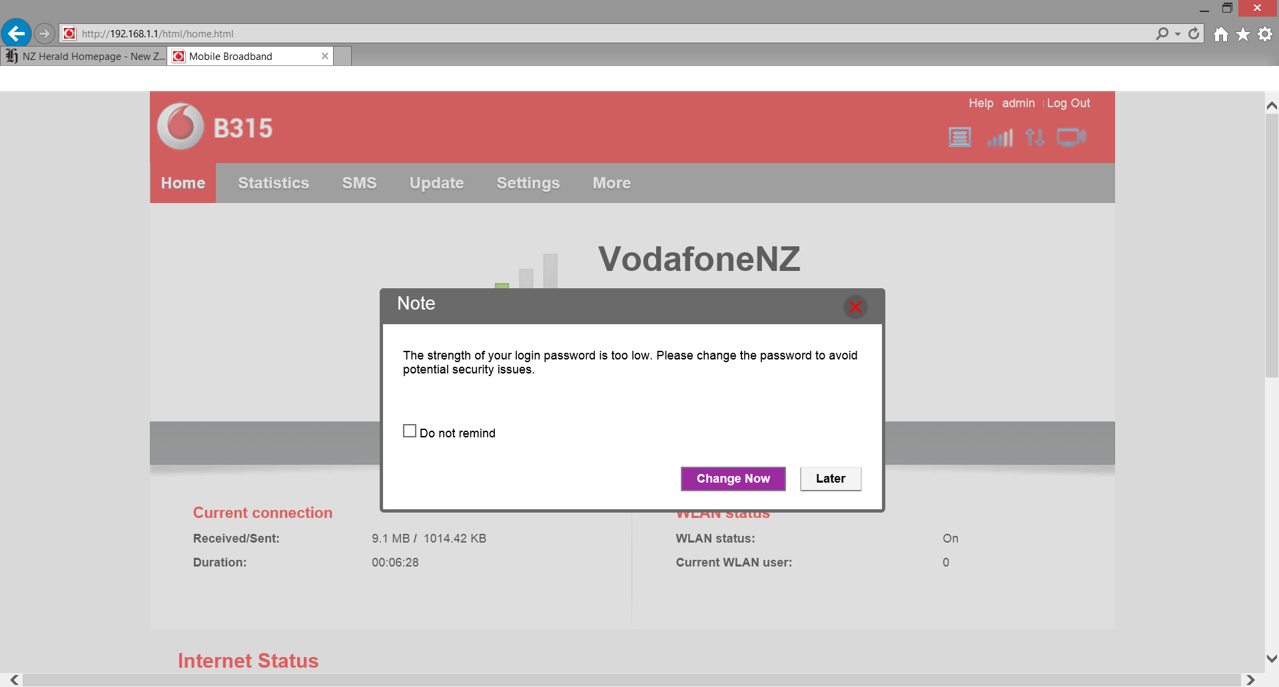Click the admin user link
The width and height of the screenshot is (1279, 687).
pyautogui.click(x=1018, y=103)
